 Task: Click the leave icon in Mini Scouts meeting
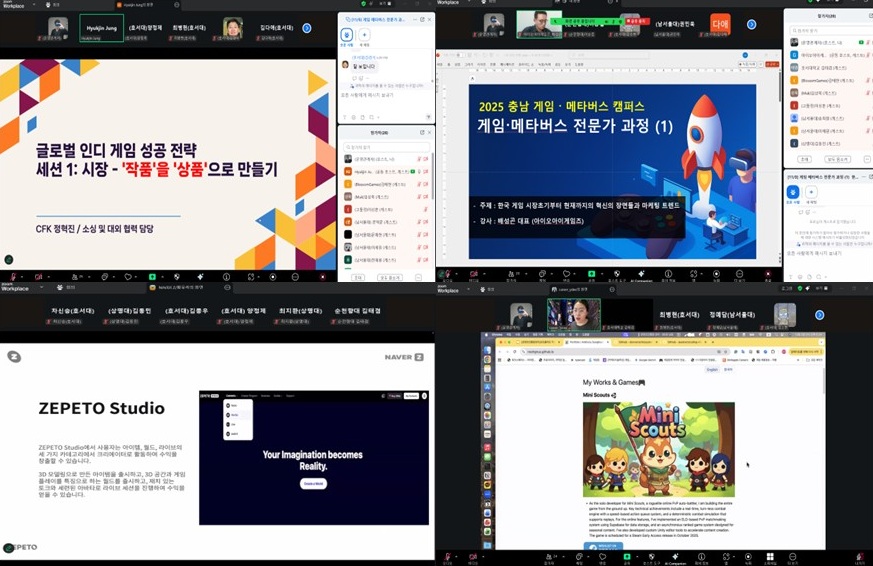click(861, 557)
